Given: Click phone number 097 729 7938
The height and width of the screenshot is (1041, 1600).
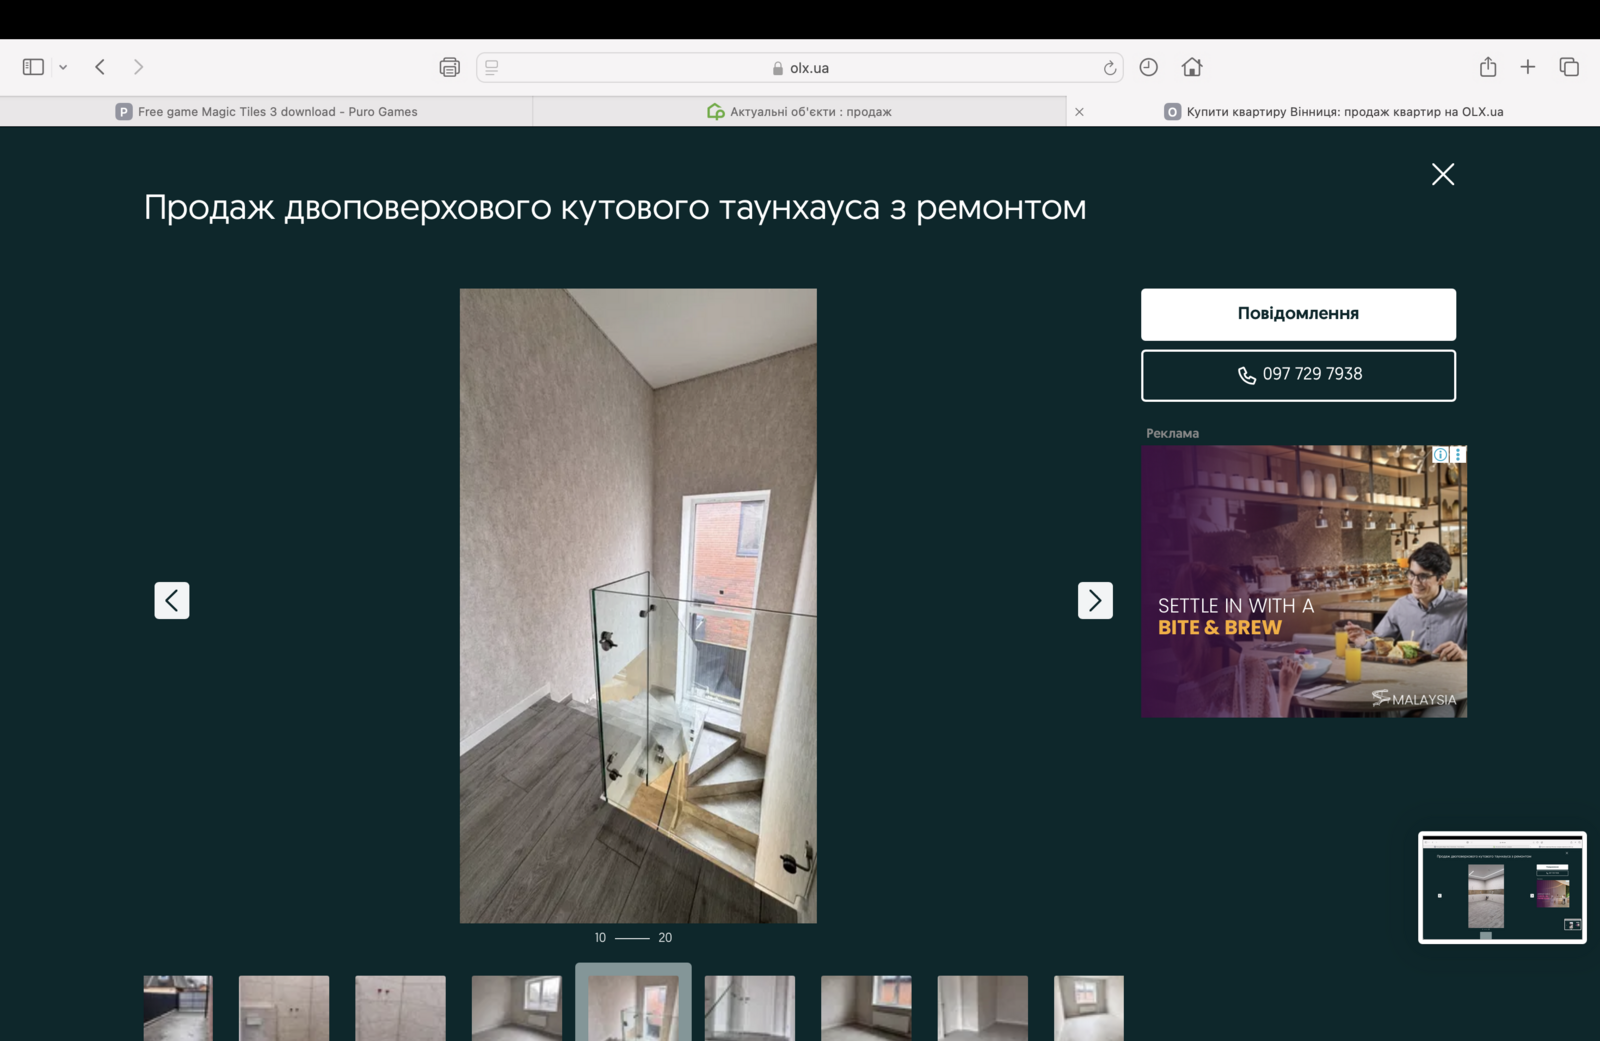Looking at the screenshot, I should click(x=1298, y=375).
